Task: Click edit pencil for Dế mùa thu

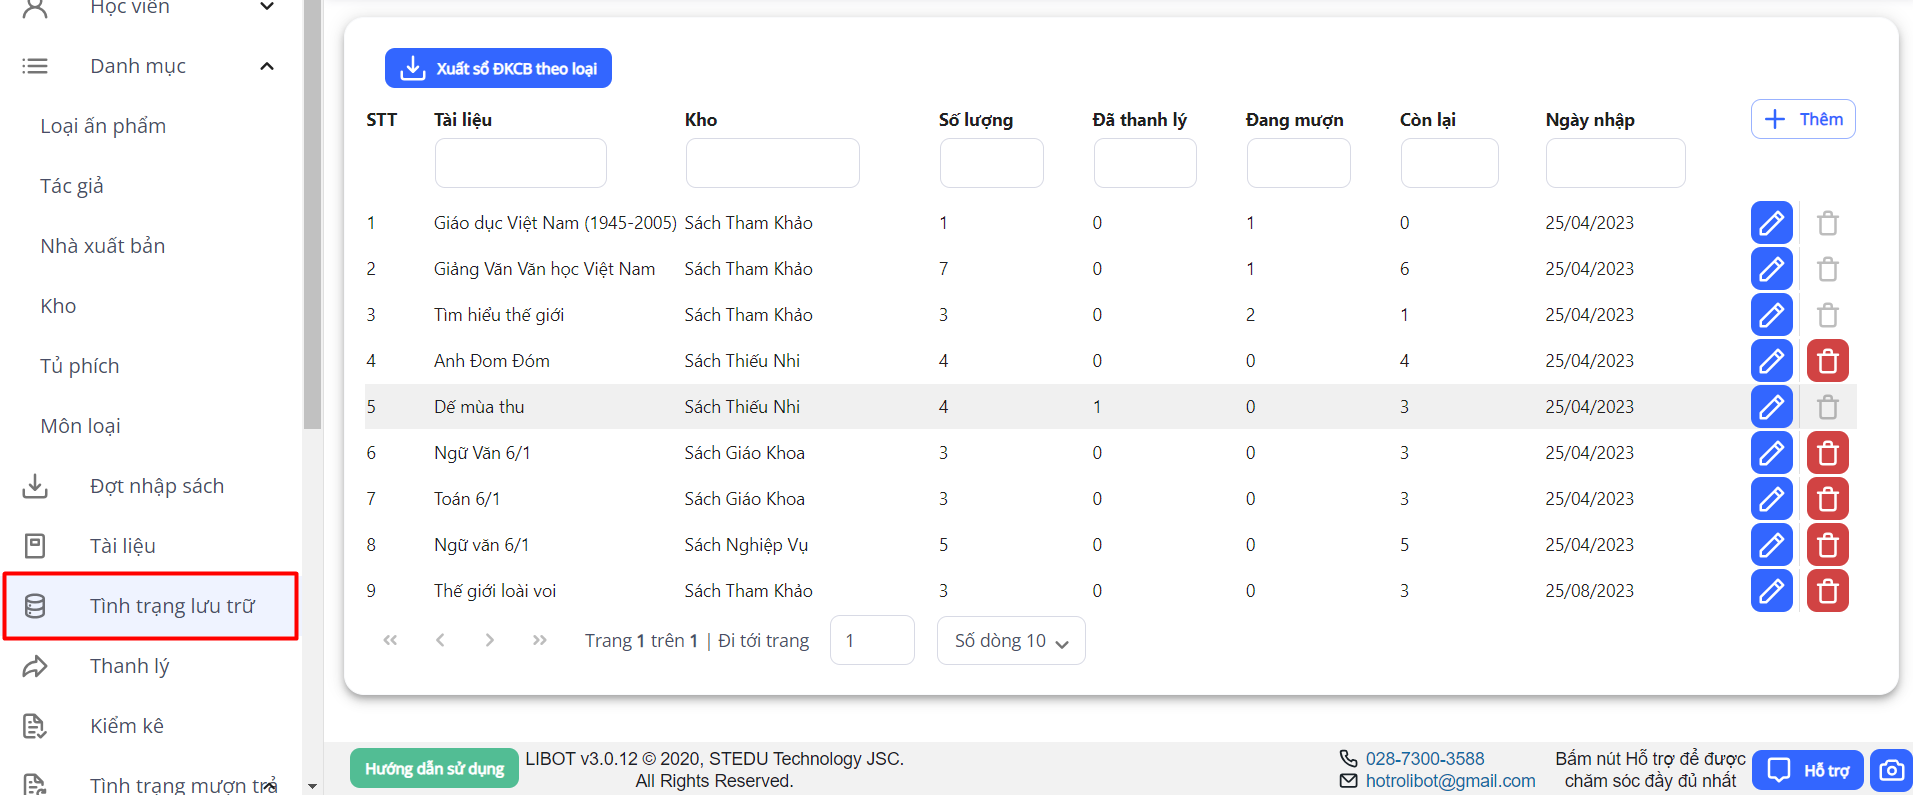Action: pyautogui.click(x=1770, y=407)
